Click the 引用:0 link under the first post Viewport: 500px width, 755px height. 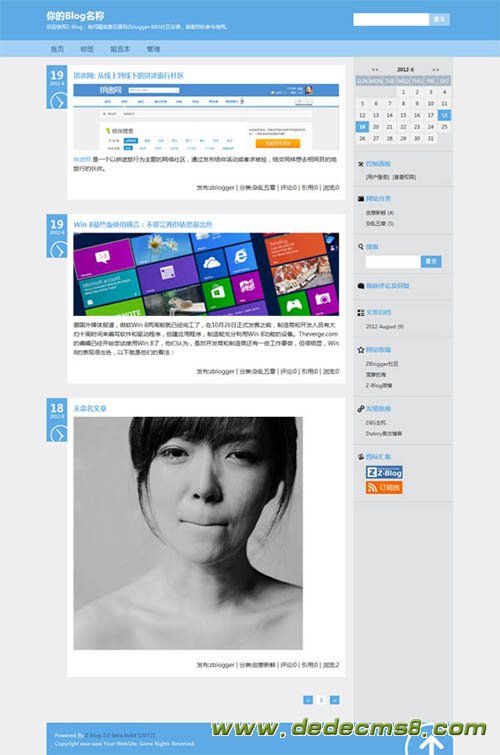click(310, 188)
